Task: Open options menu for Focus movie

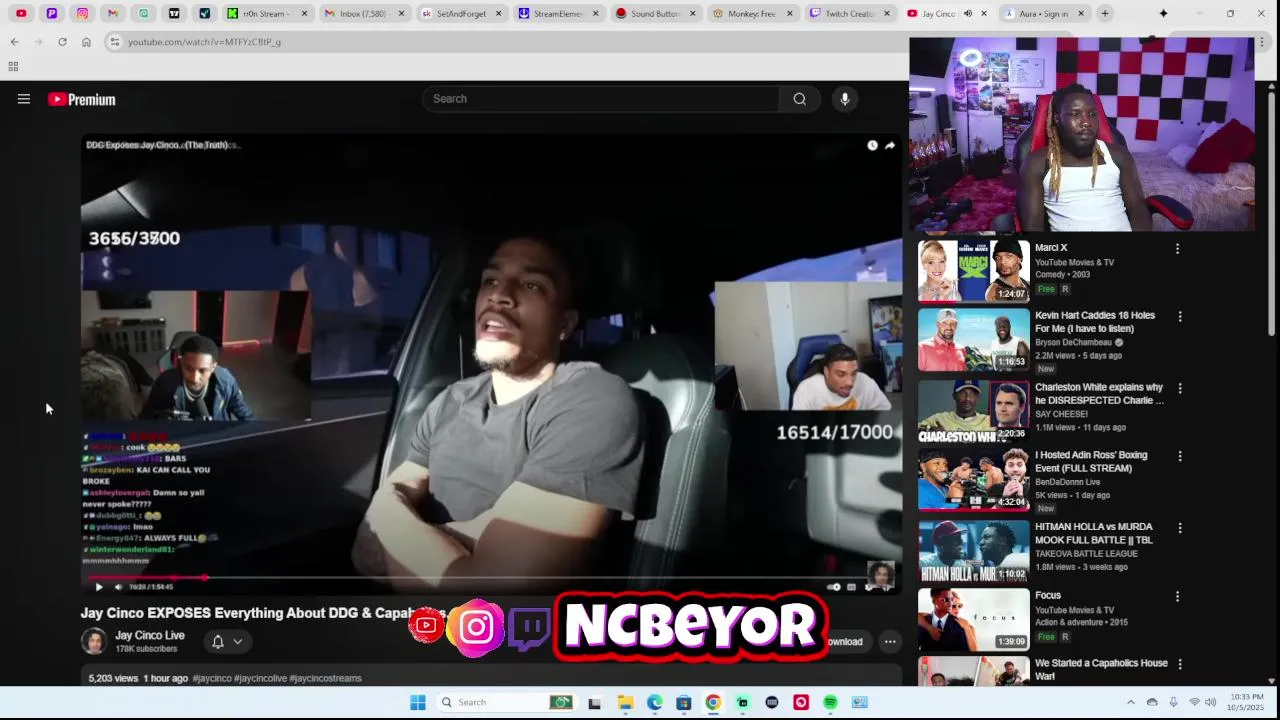Action: click(1177, 596)
